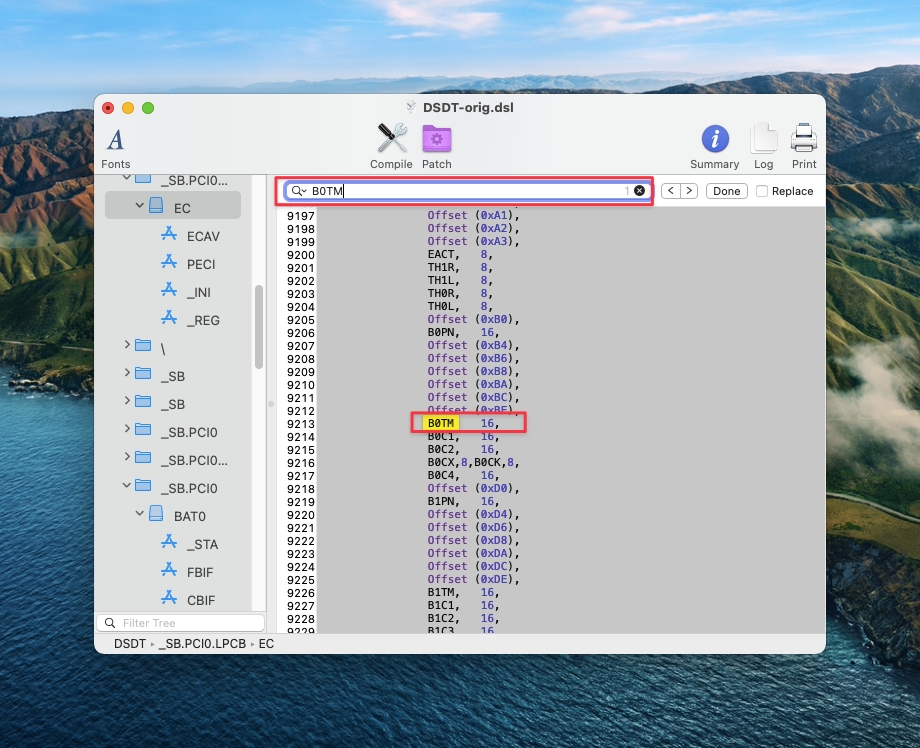Open the Patch tool
The image size is (920, 748).
point(436,139)
